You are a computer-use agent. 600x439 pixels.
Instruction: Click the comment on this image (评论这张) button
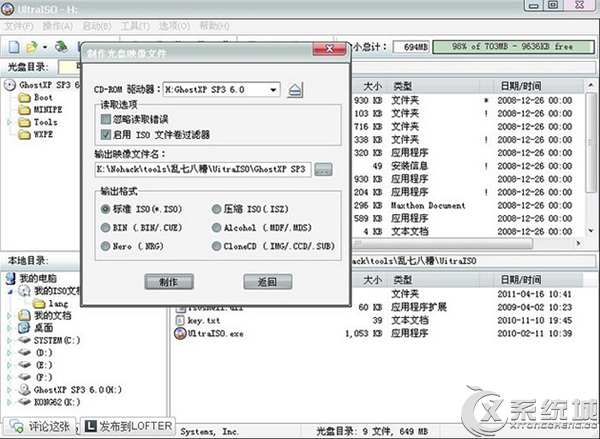40,426
